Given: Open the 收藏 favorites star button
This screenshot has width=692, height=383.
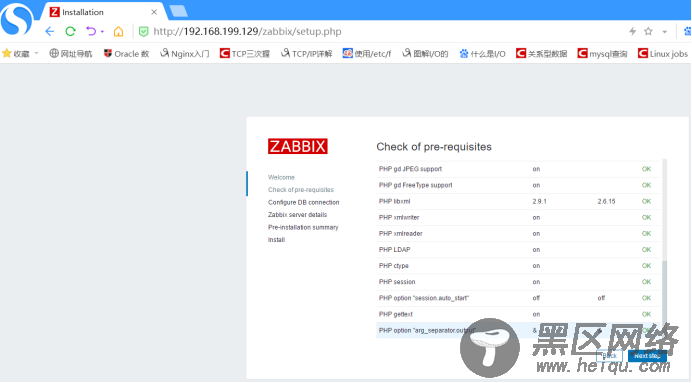Looking at the screenshot, I should (16, 54).
